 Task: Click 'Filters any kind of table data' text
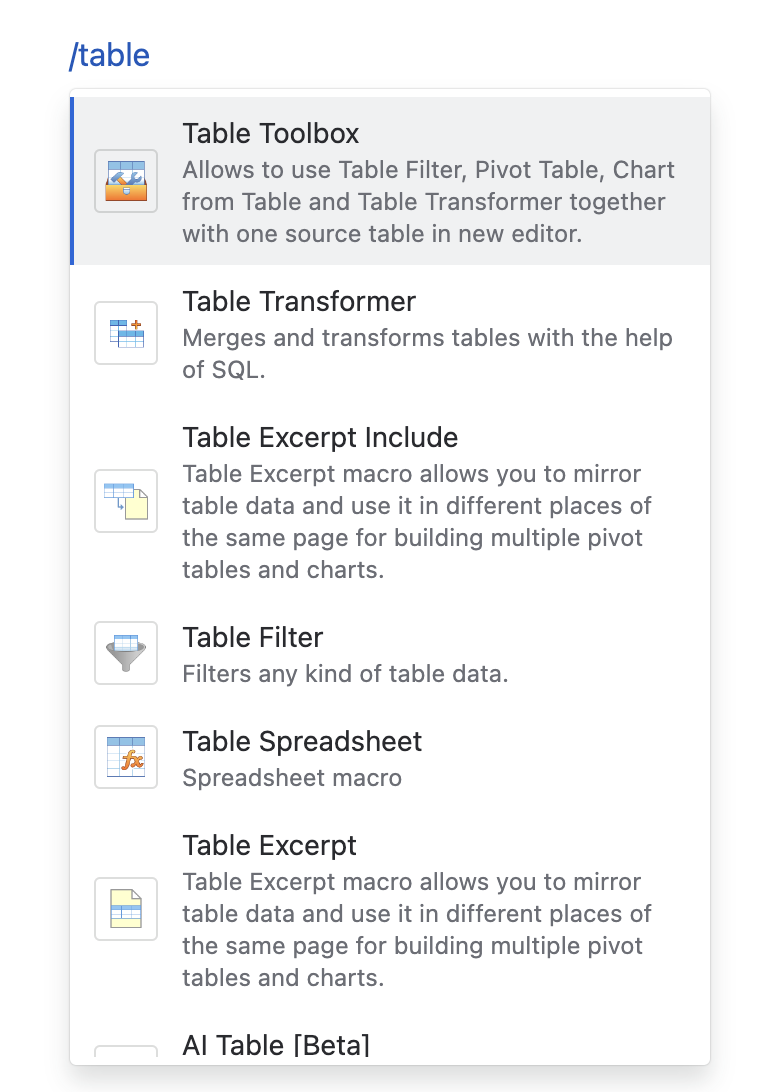(x=345, y=674)
